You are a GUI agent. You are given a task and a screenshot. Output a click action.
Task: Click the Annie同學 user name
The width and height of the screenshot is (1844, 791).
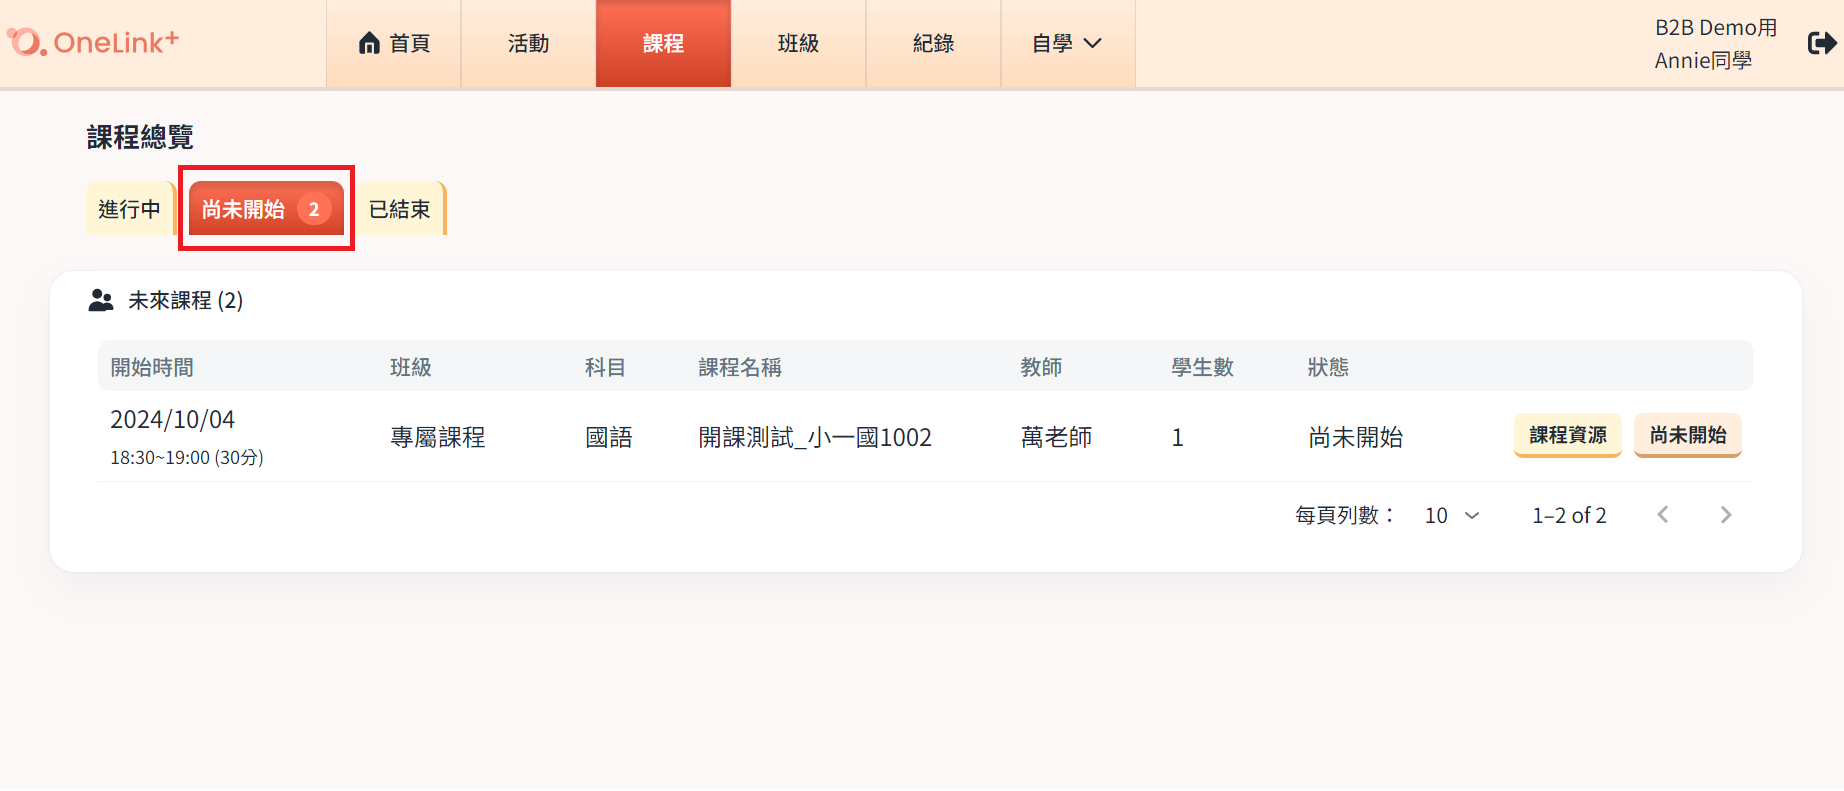click(x=1703, y=60)
